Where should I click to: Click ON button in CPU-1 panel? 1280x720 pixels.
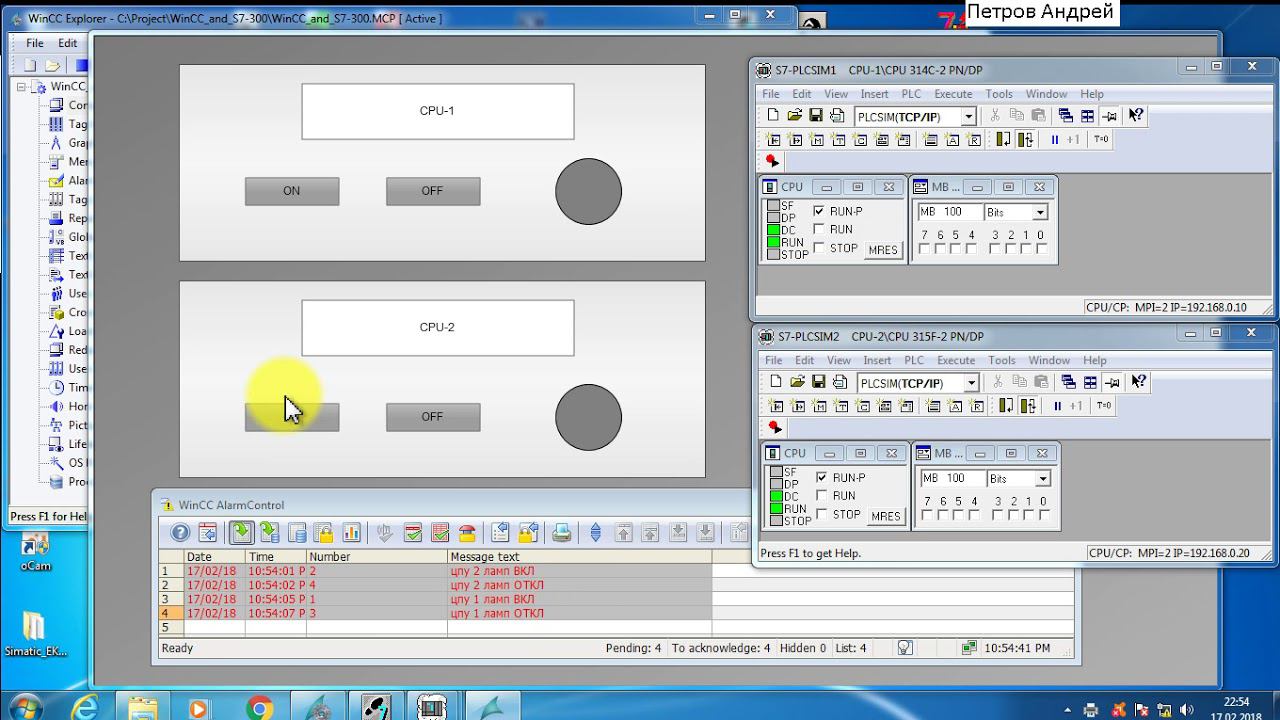pos(292,191)
